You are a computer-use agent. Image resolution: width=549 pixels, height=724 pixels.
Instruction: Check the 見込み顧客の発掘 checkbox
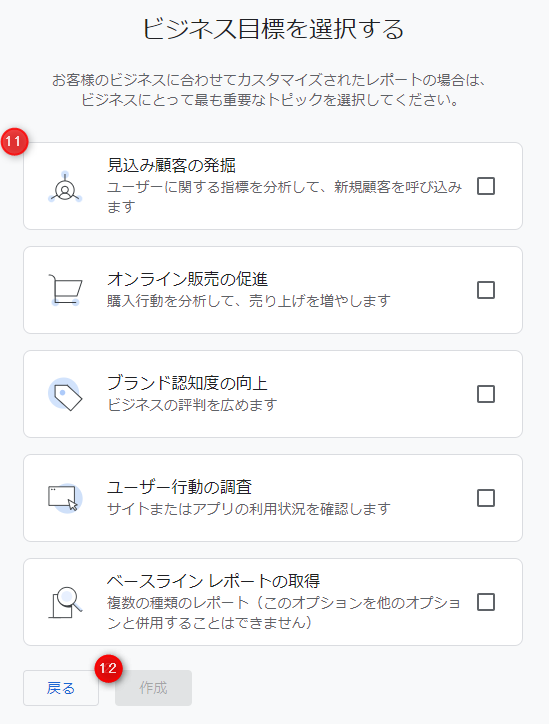[486, 186]
